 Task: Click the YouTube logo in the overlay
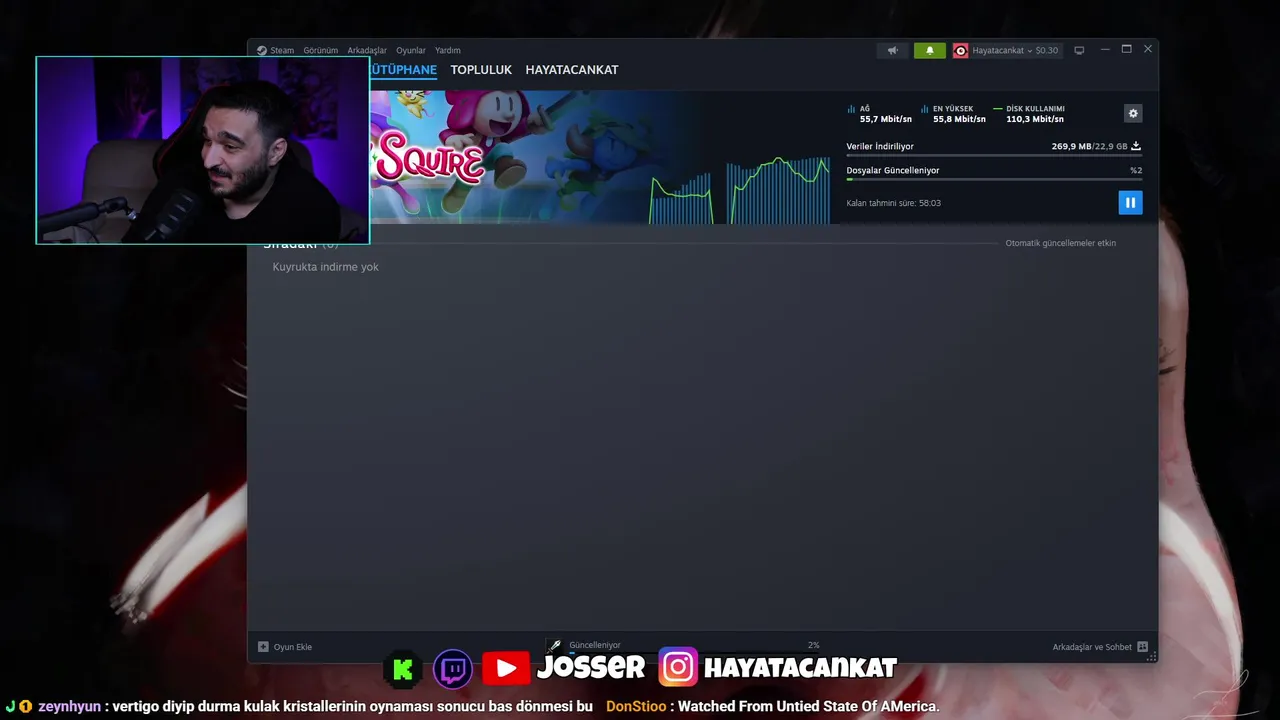(x=506, y=669)
